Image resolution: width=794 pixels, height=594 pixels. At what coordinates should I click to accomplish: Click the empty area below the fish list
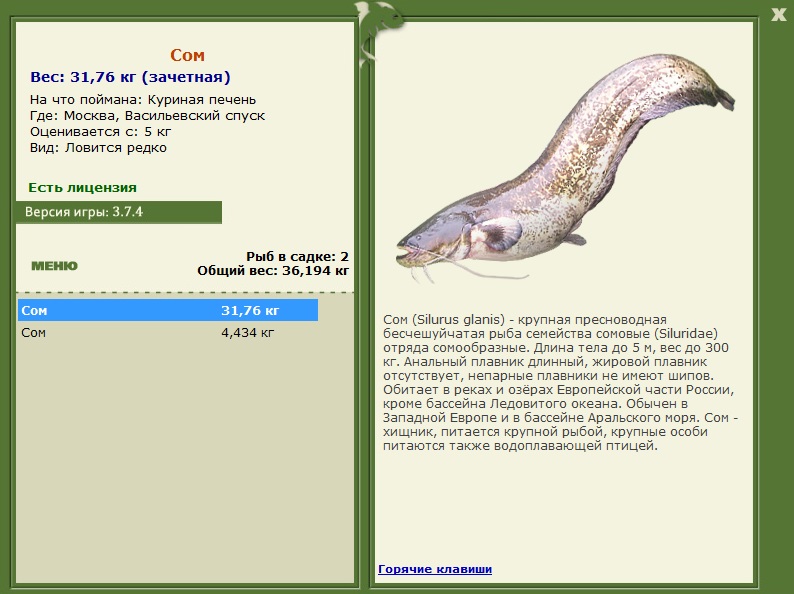185,460
